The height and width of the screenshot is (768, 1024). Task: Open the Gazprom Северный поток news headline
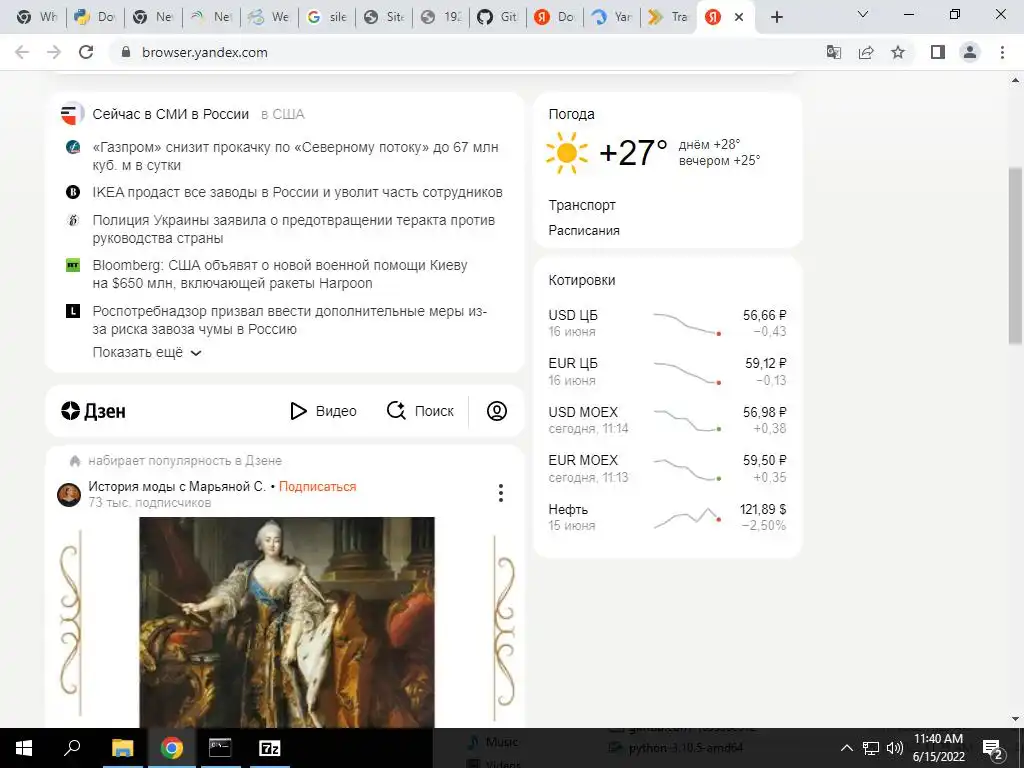pos(295,156)
